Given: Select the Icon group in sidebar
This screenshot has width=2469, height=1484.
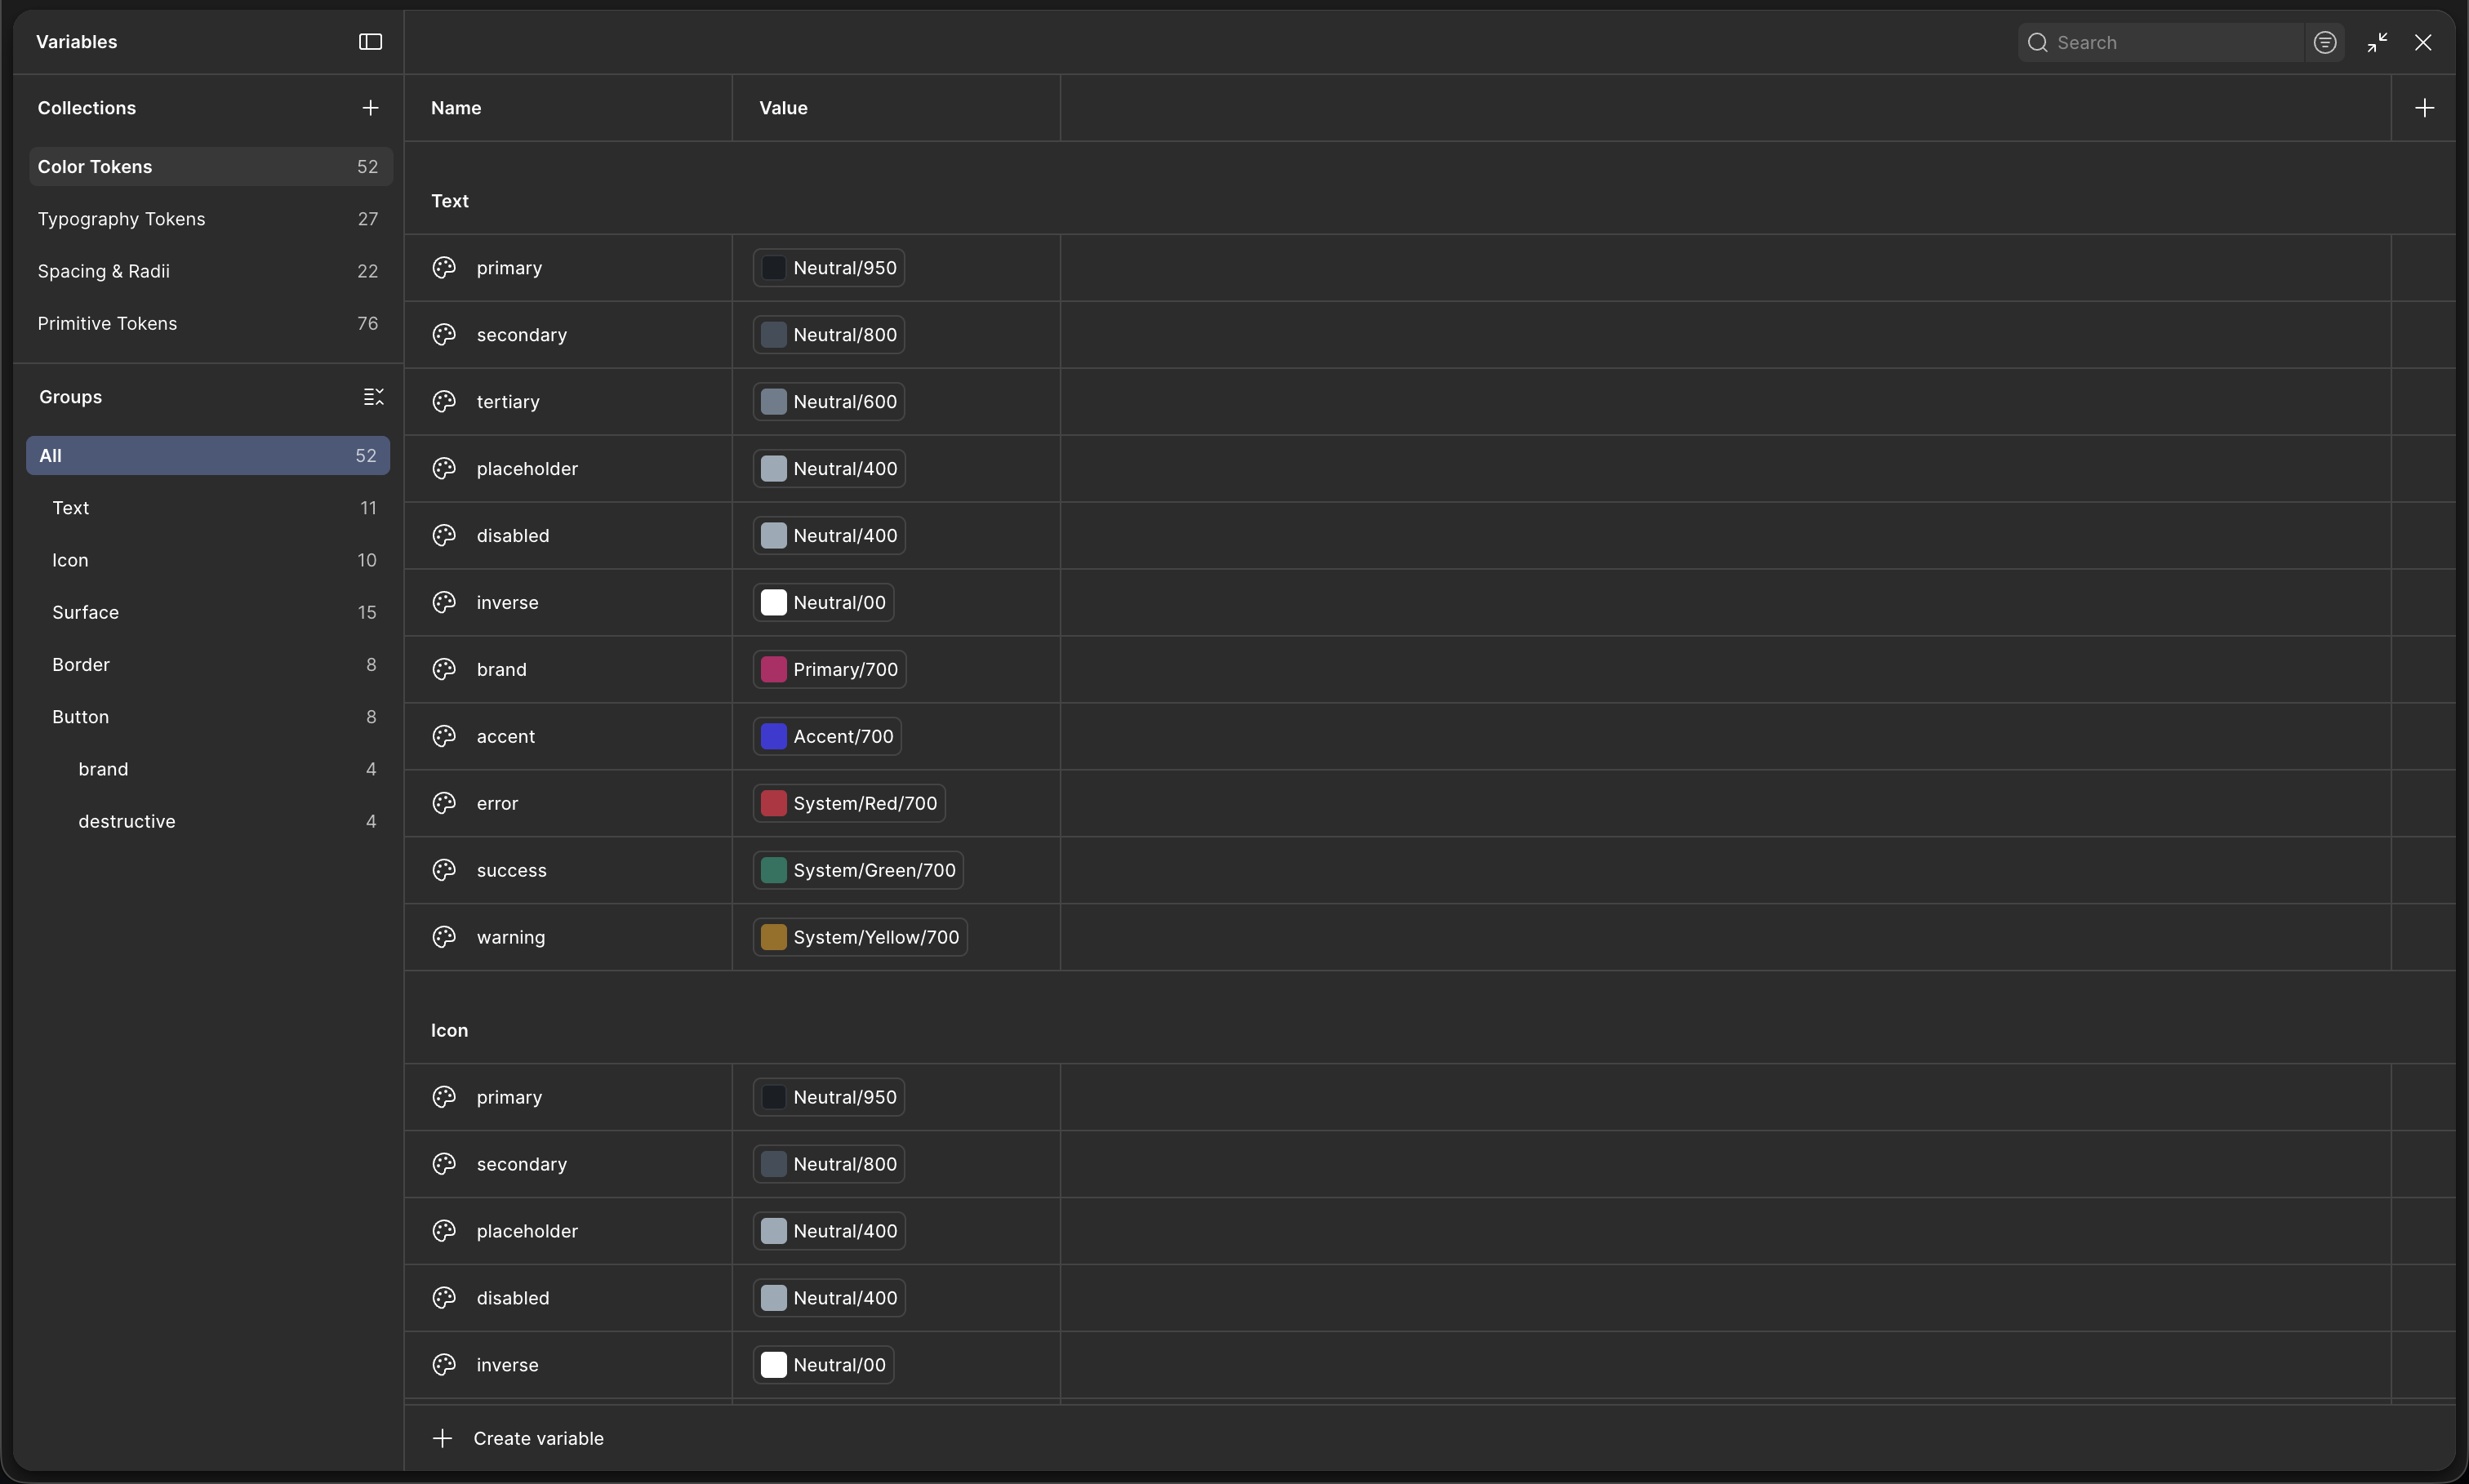Looking at the screenshot, I should (208, 560).
